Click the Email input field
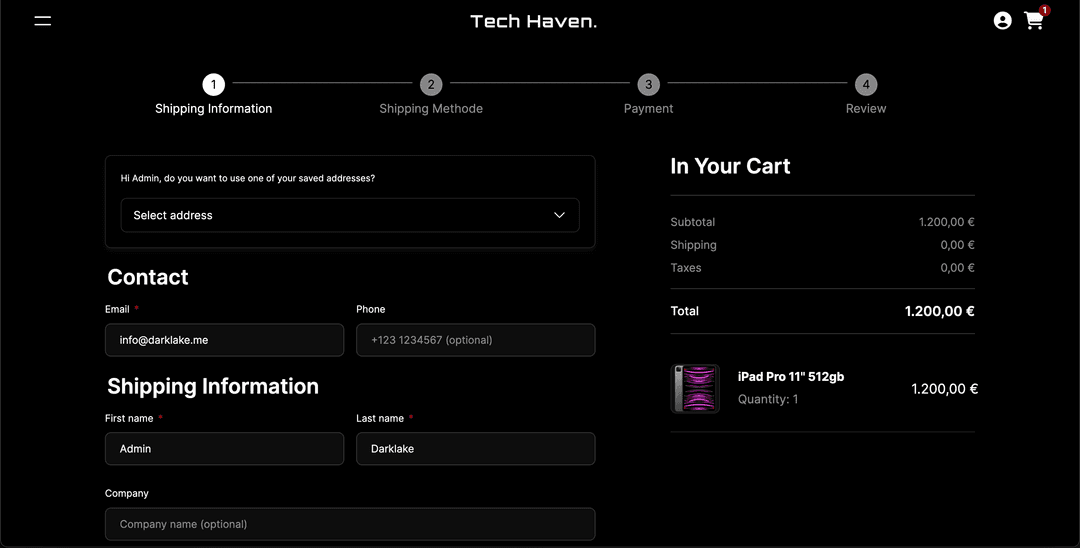The height and width of the screenshot is (548, 1080). click(x=224, y=340)
